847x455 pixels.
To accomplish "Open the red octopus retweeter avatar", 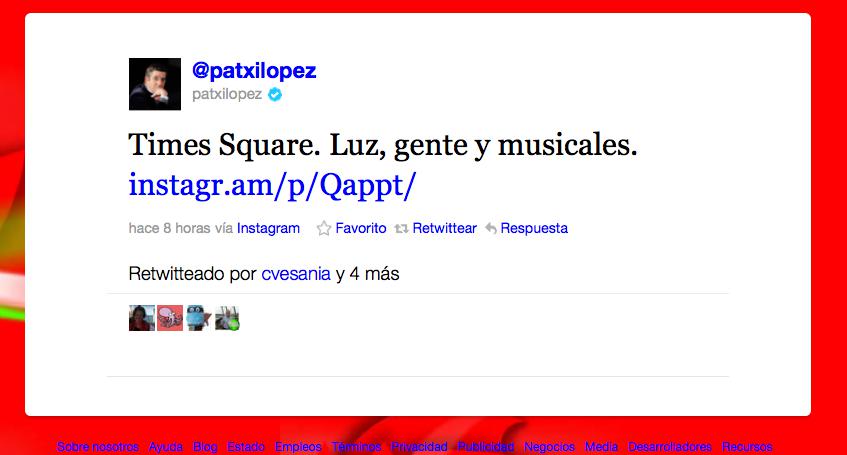I will point(170,318).
